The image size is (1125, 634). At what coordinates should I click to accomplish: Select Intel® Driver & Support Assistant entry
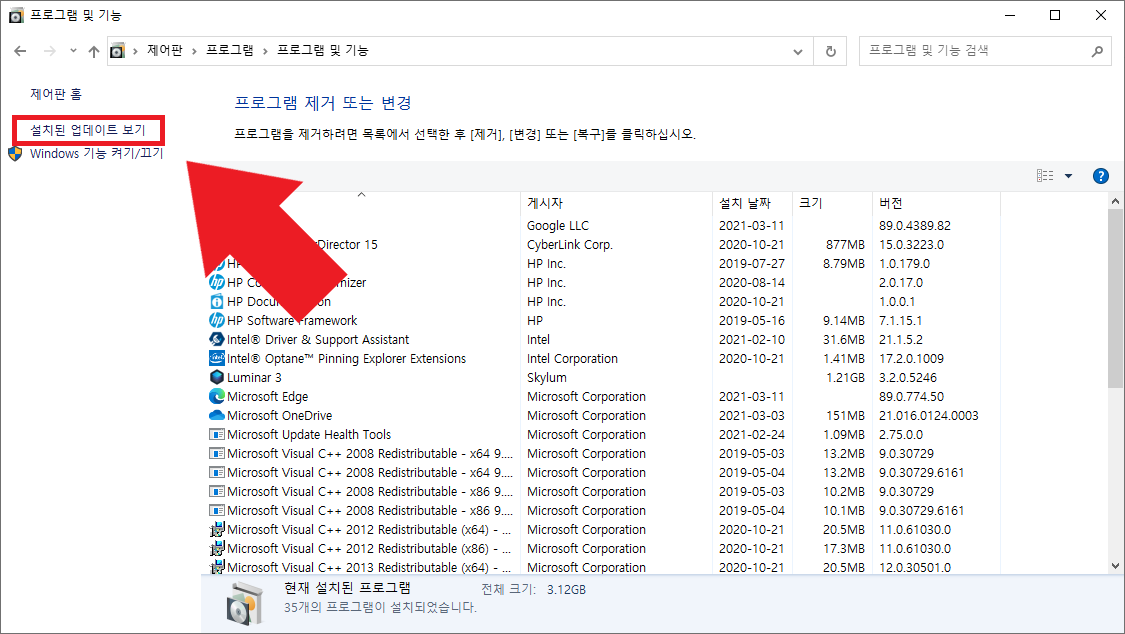point(318,340)
